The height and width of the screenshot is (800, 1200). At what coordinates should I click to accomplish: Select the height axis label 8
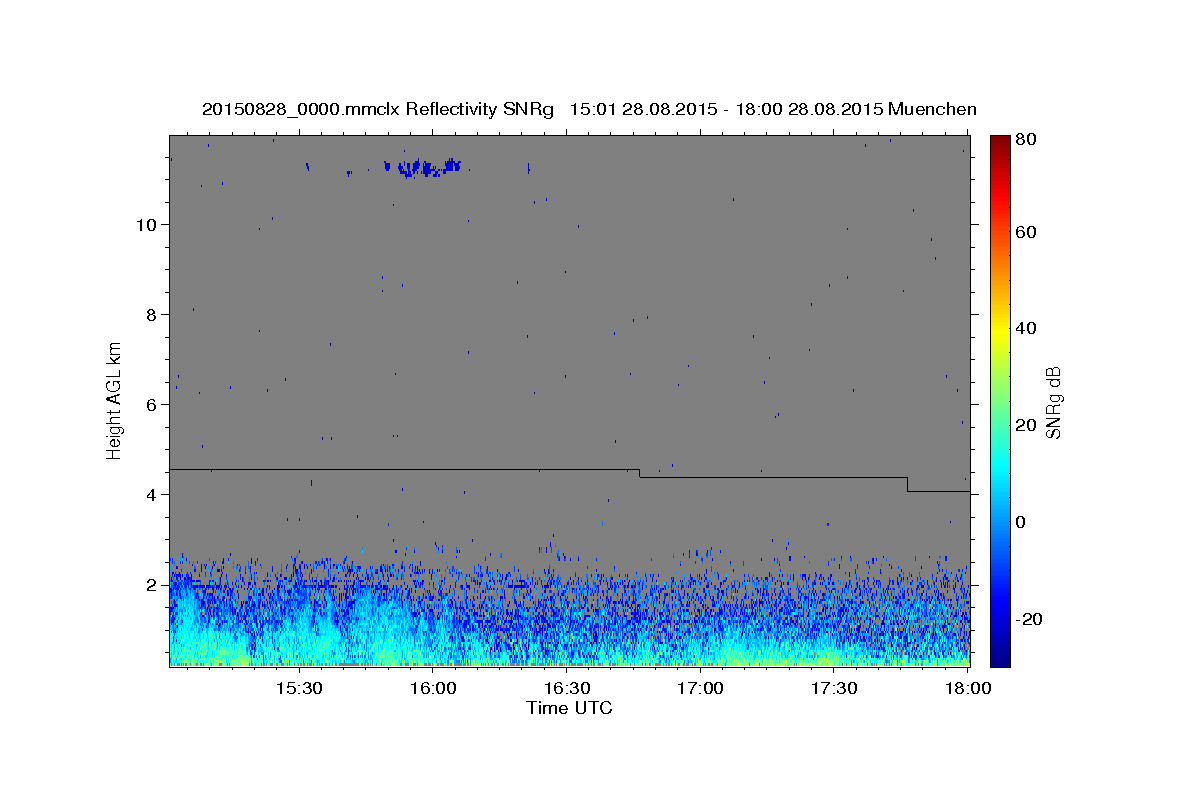point(151,314)
